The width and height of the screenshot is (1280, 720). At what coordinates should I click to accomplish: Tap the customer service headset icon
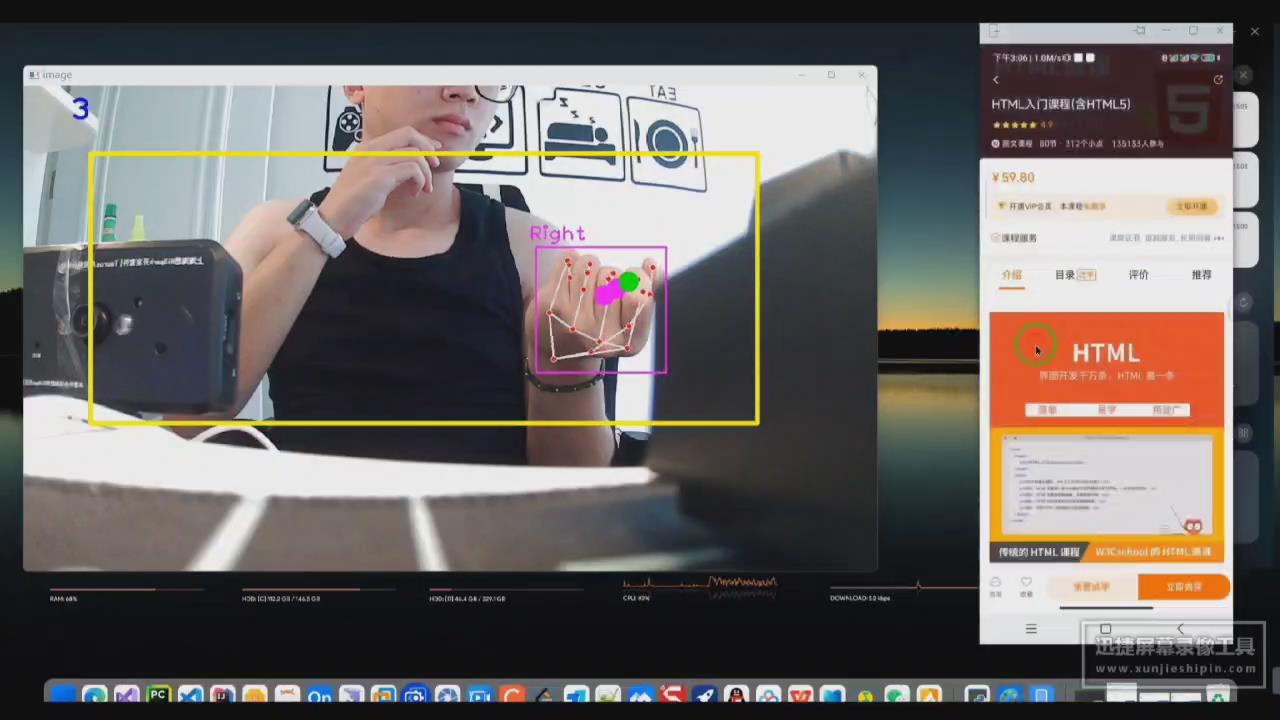(995, 584)
